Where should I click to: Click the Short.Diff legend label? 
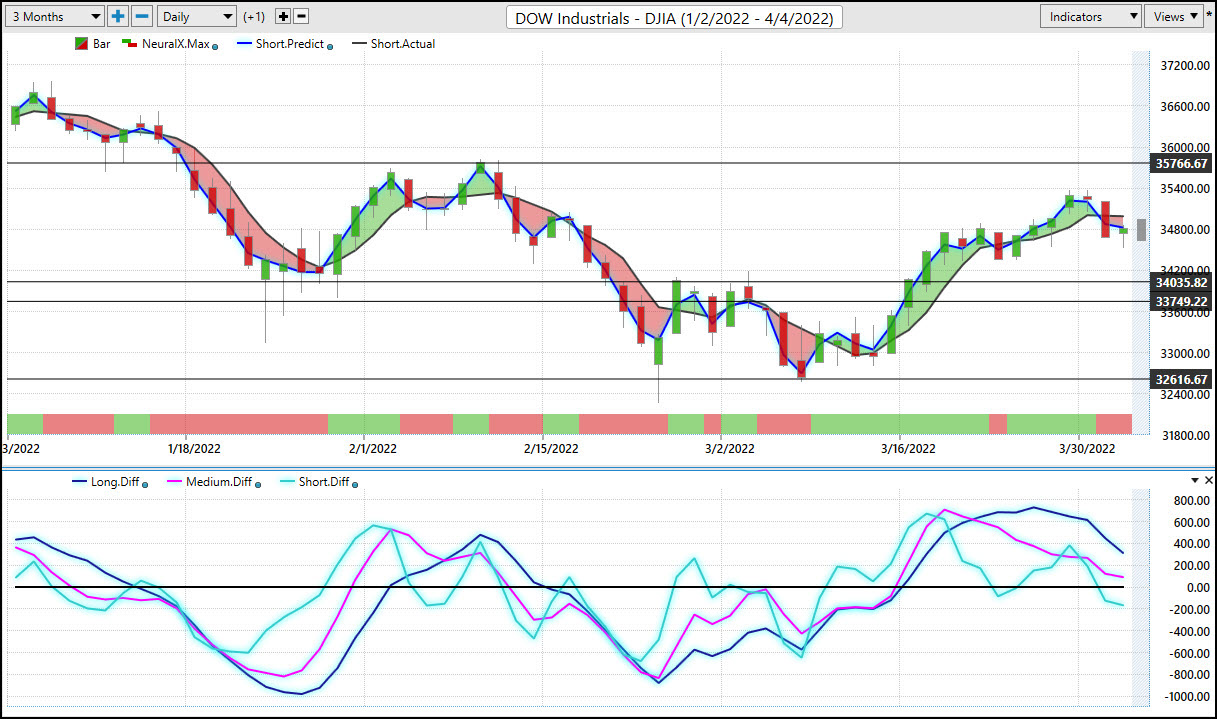pos(323,483)
